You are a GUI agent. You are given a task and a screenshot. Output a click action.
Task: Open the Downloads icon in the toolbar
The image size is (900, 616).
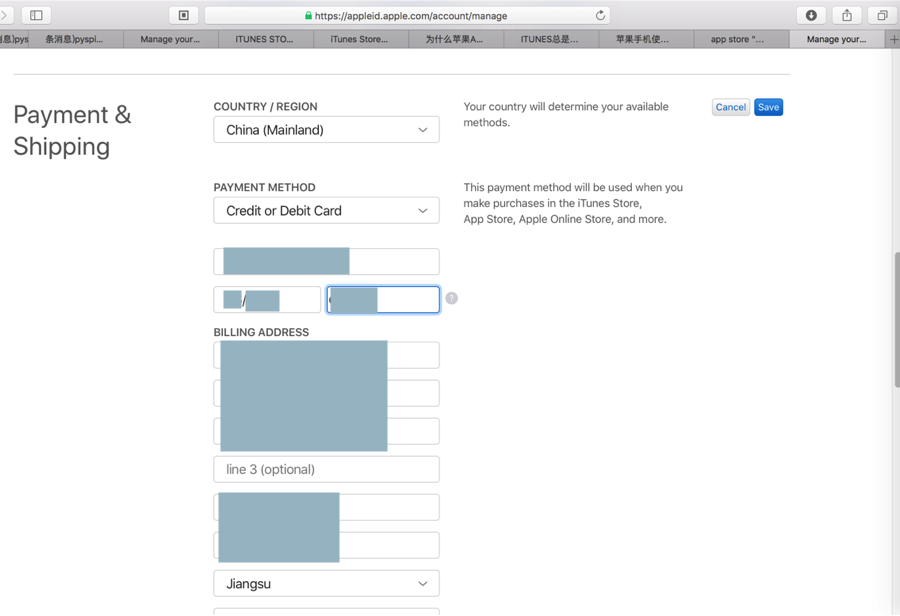pos(811,15)
